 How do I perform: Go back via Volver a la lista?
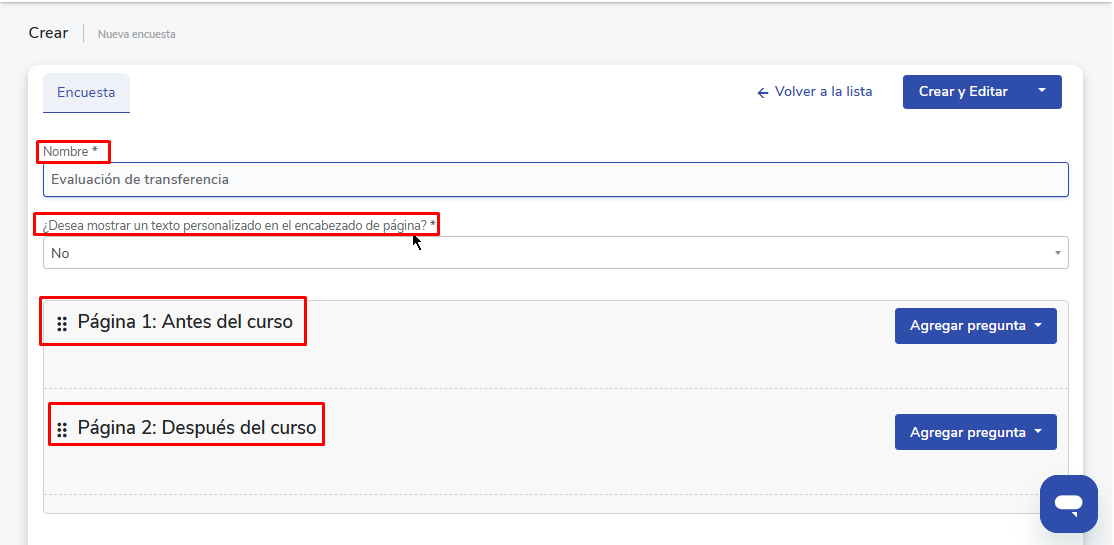[823, 92]
